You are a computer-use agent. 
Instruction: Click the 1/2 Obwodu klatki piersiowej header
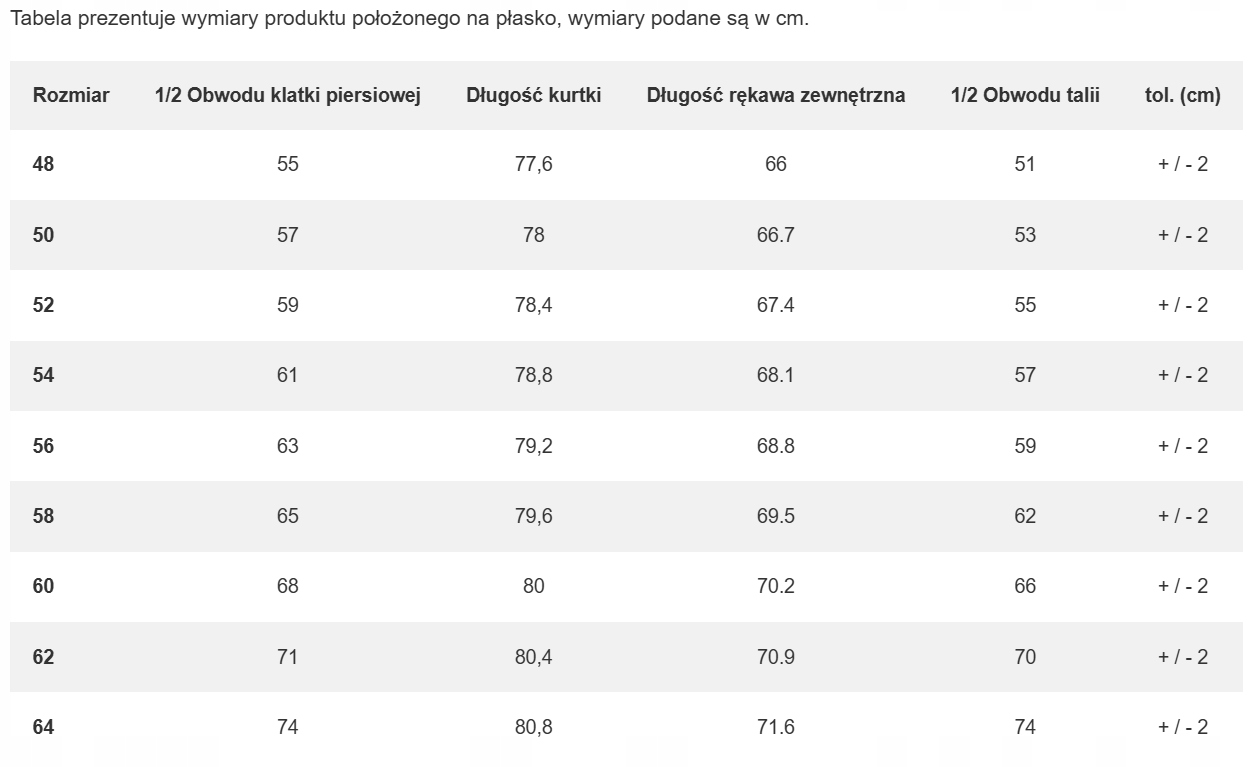point(288,95)
